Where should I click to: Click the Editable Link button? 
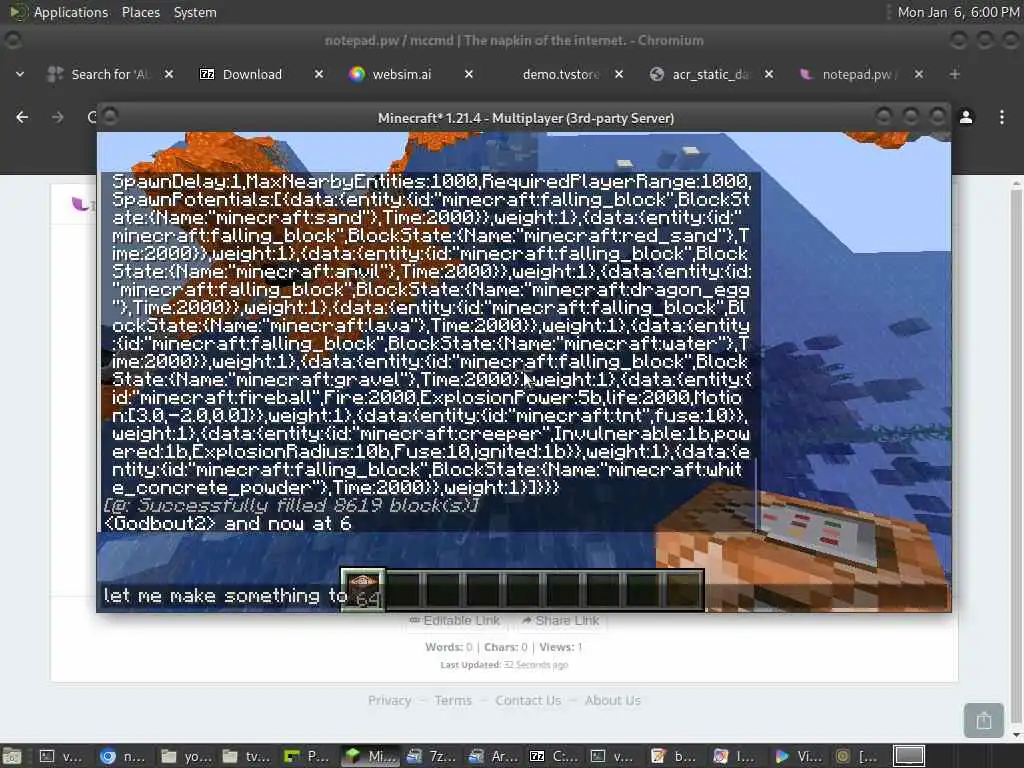(x=455, y=620)
